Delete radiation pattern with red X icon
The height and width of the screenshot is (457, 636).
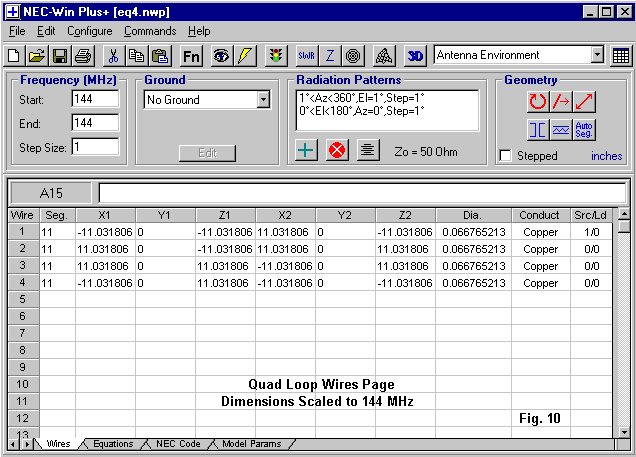(337, 150)
